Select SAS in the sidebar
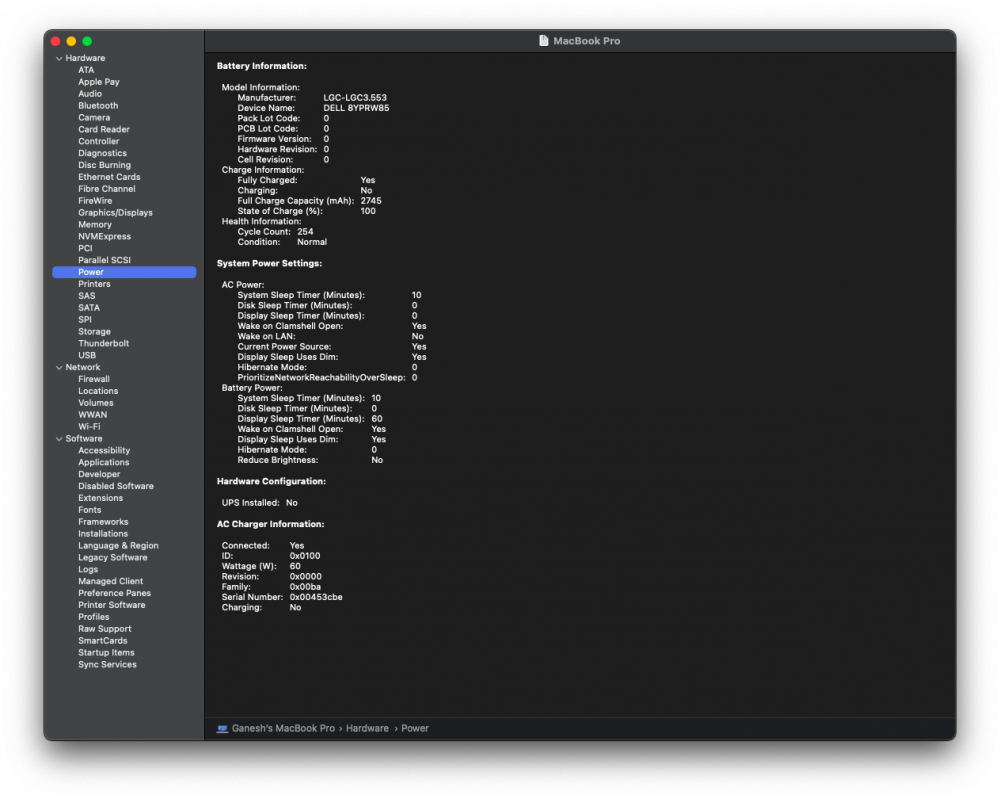The height and width of the screenshot is (799, 1000). (87, 296)
